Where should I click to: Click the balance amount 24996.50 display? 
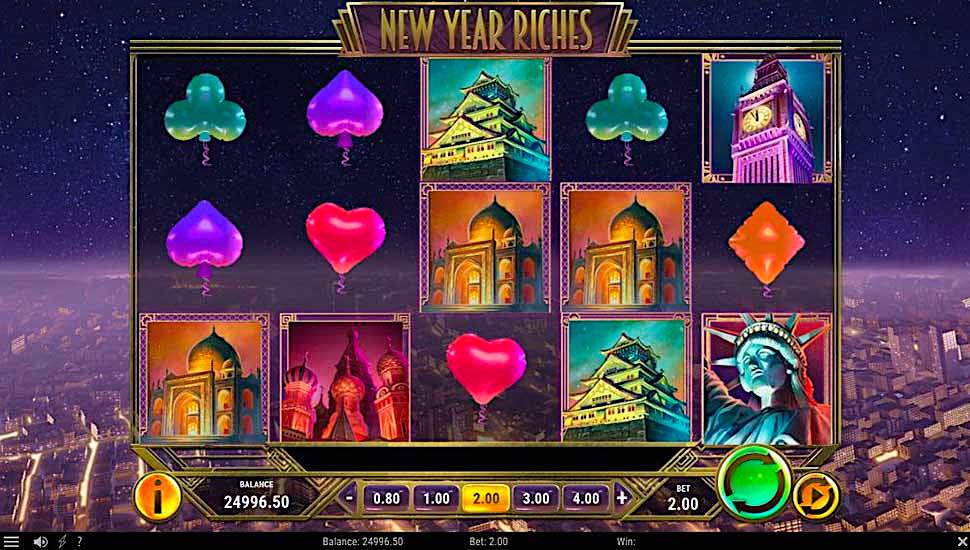[x=256, y=502]
